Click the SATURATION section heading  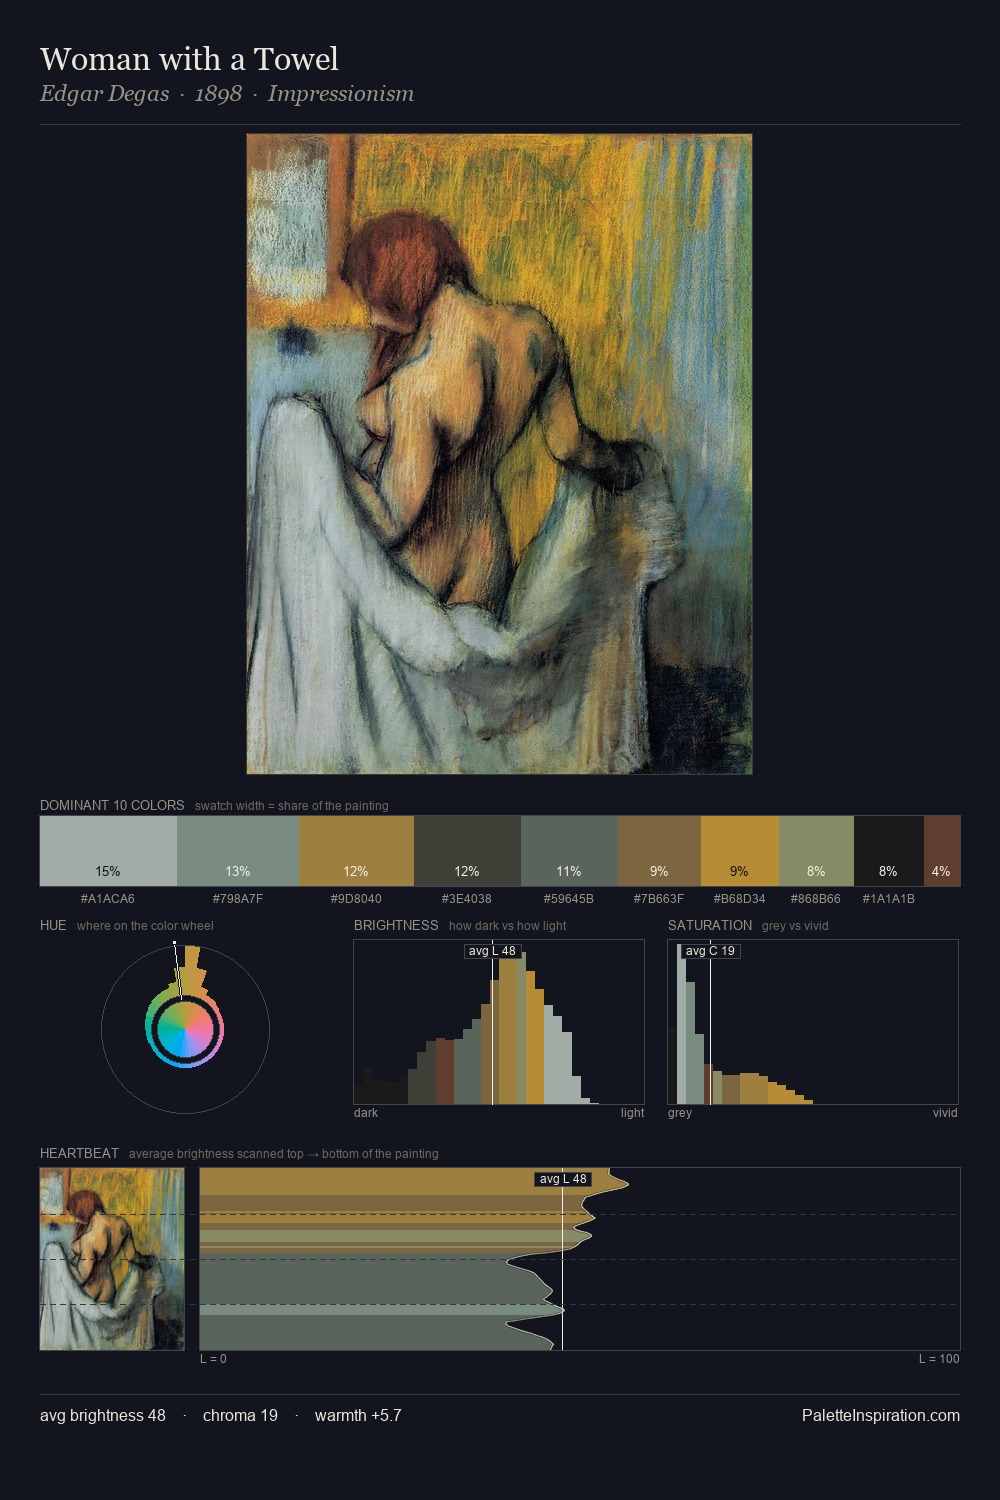(710, 925)
